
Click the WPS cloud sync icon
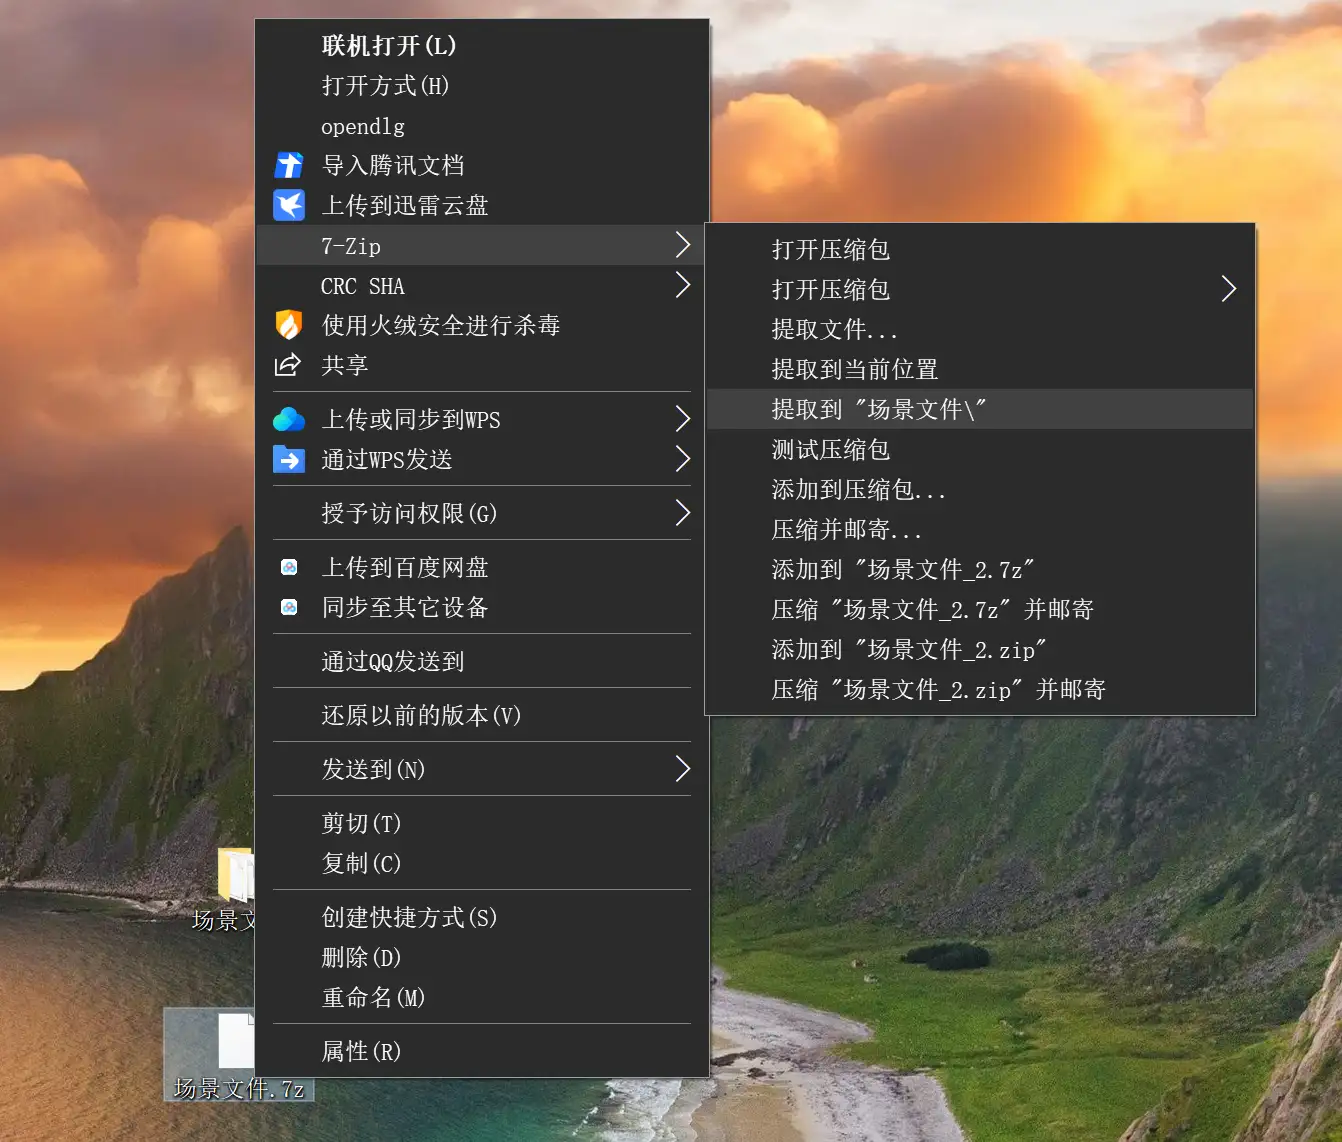[289, 419]
